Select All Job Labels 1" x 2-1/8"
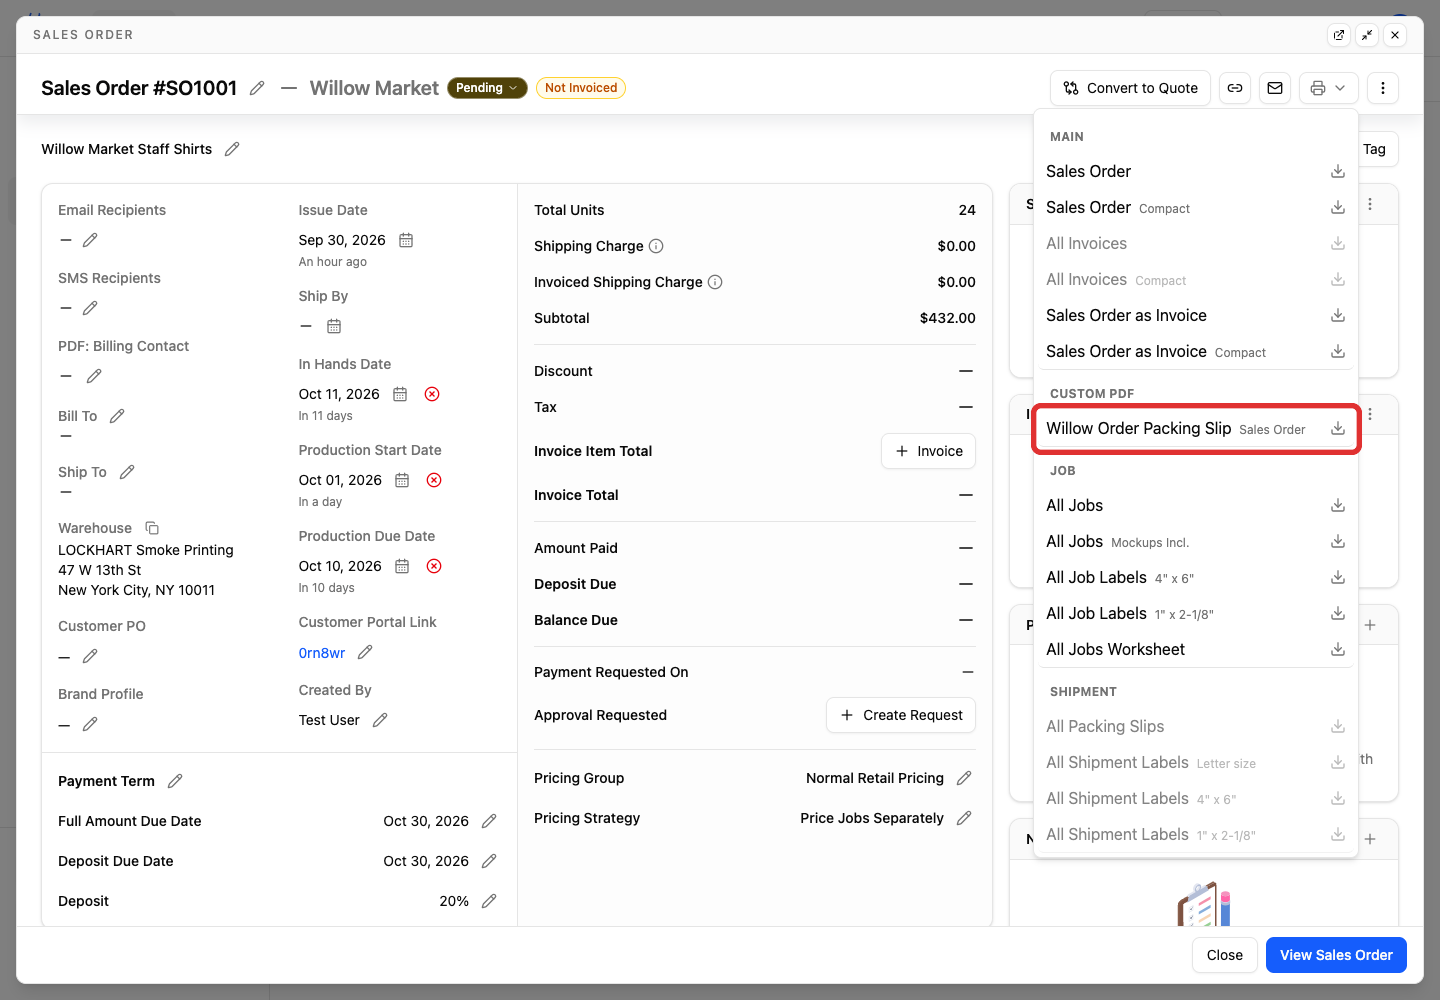 pyautogui.click(x=1195, y=614)
